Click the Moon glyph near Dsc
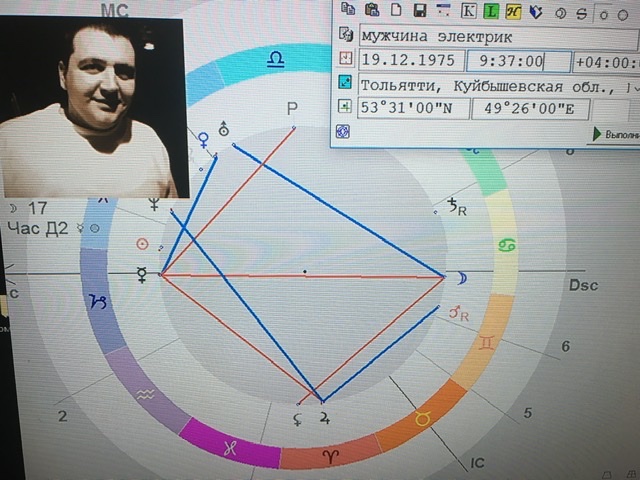 [462, 278]
